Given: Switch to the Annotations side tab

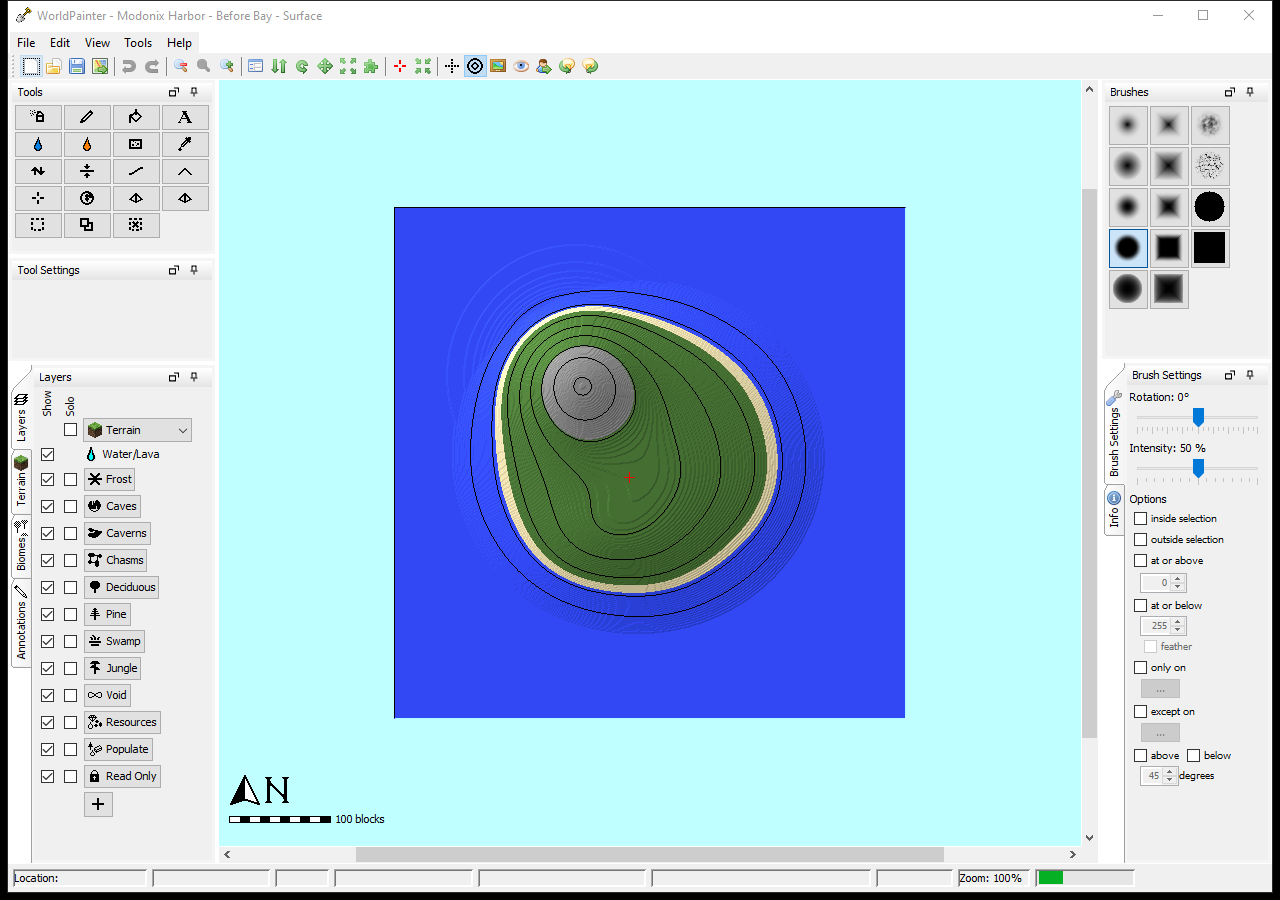Looking at the screenshot, I should click(x=21, y=623).
